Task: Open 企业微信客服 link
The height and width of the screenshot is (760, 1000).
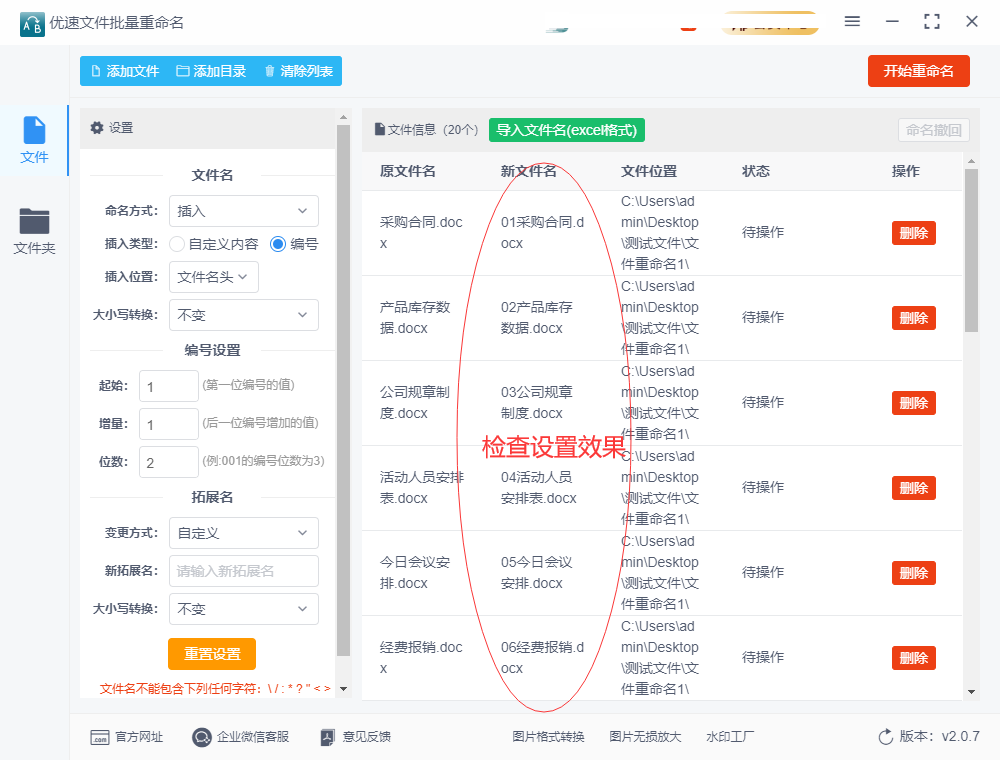Action: (x=241, y=737)
